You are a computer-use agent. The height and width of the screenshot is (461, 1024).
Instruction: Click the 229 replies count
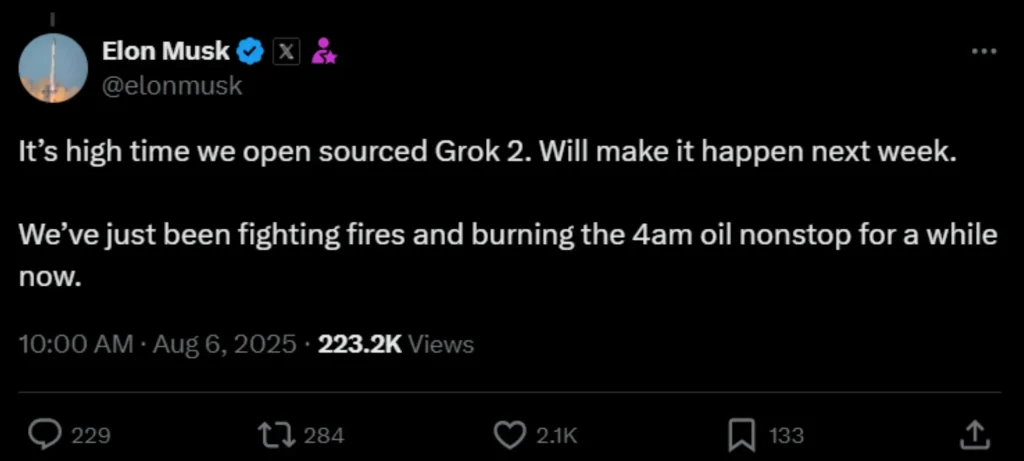(x=90, y=435)
